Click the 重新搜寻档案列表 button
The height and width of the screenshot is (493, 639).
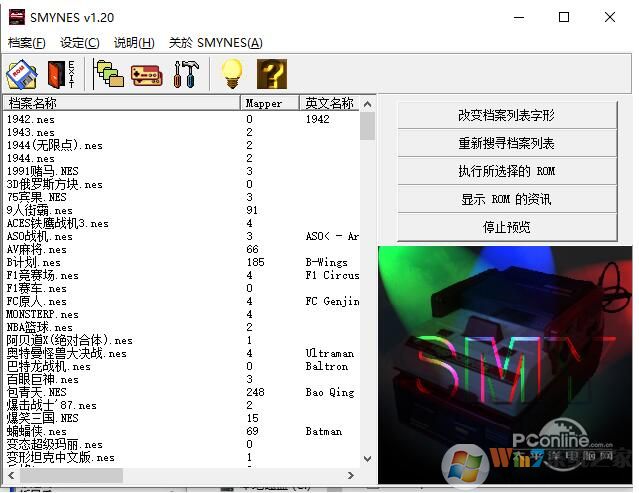(506, 143)
